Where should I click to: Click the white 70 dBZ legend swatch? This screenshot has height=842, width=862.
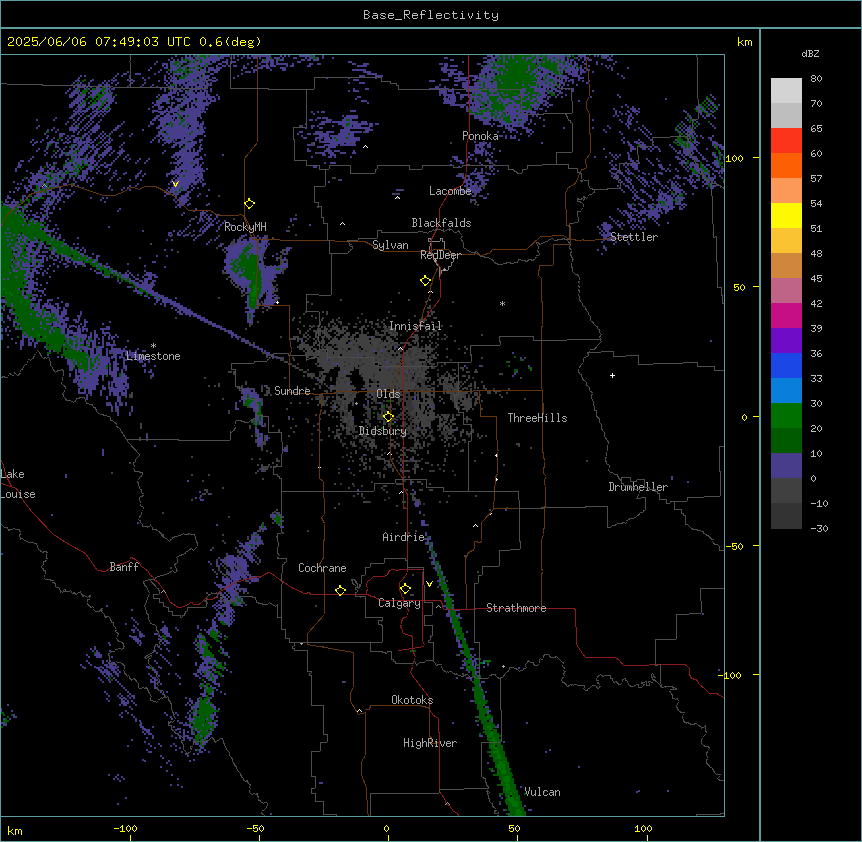(786, 91)
